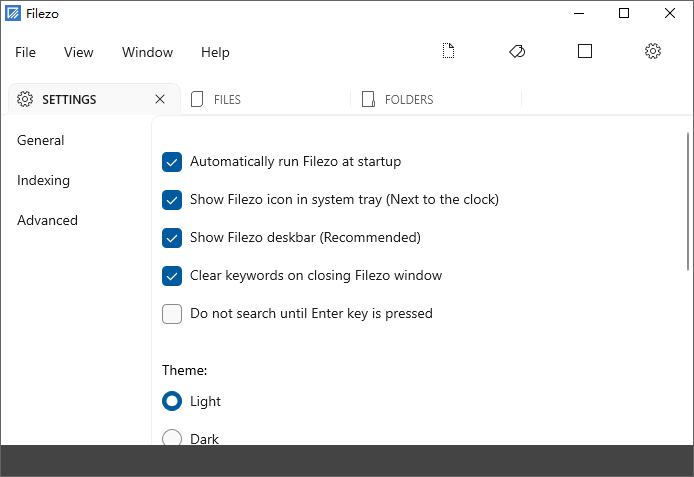Toggle clear keywords on closing window
The image size is (694, 477).
pos(172,276)
